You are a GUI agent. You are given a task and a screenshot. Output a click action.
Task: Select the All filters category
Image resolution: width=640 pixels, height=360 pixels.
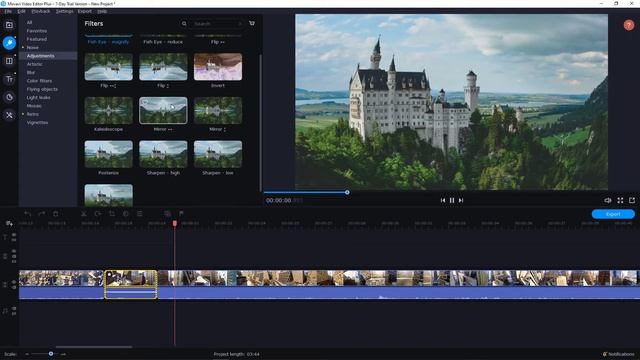[29, 22]
